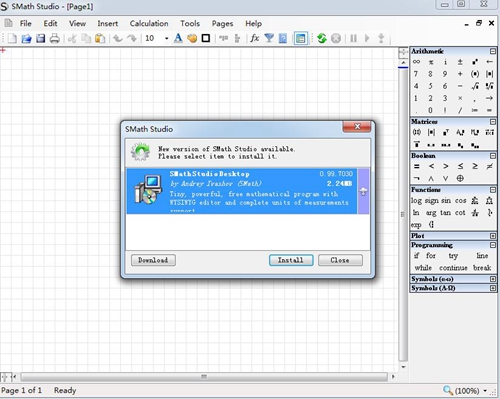Screen dimensions: 500x399
Task: Open the reference book help icon
Action: [x=283, y=38]
